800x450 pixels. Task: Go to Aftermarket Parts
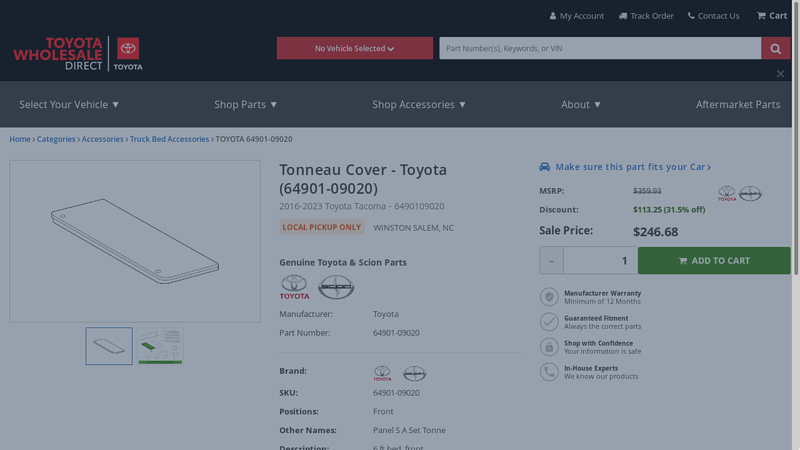click(737, 104)
